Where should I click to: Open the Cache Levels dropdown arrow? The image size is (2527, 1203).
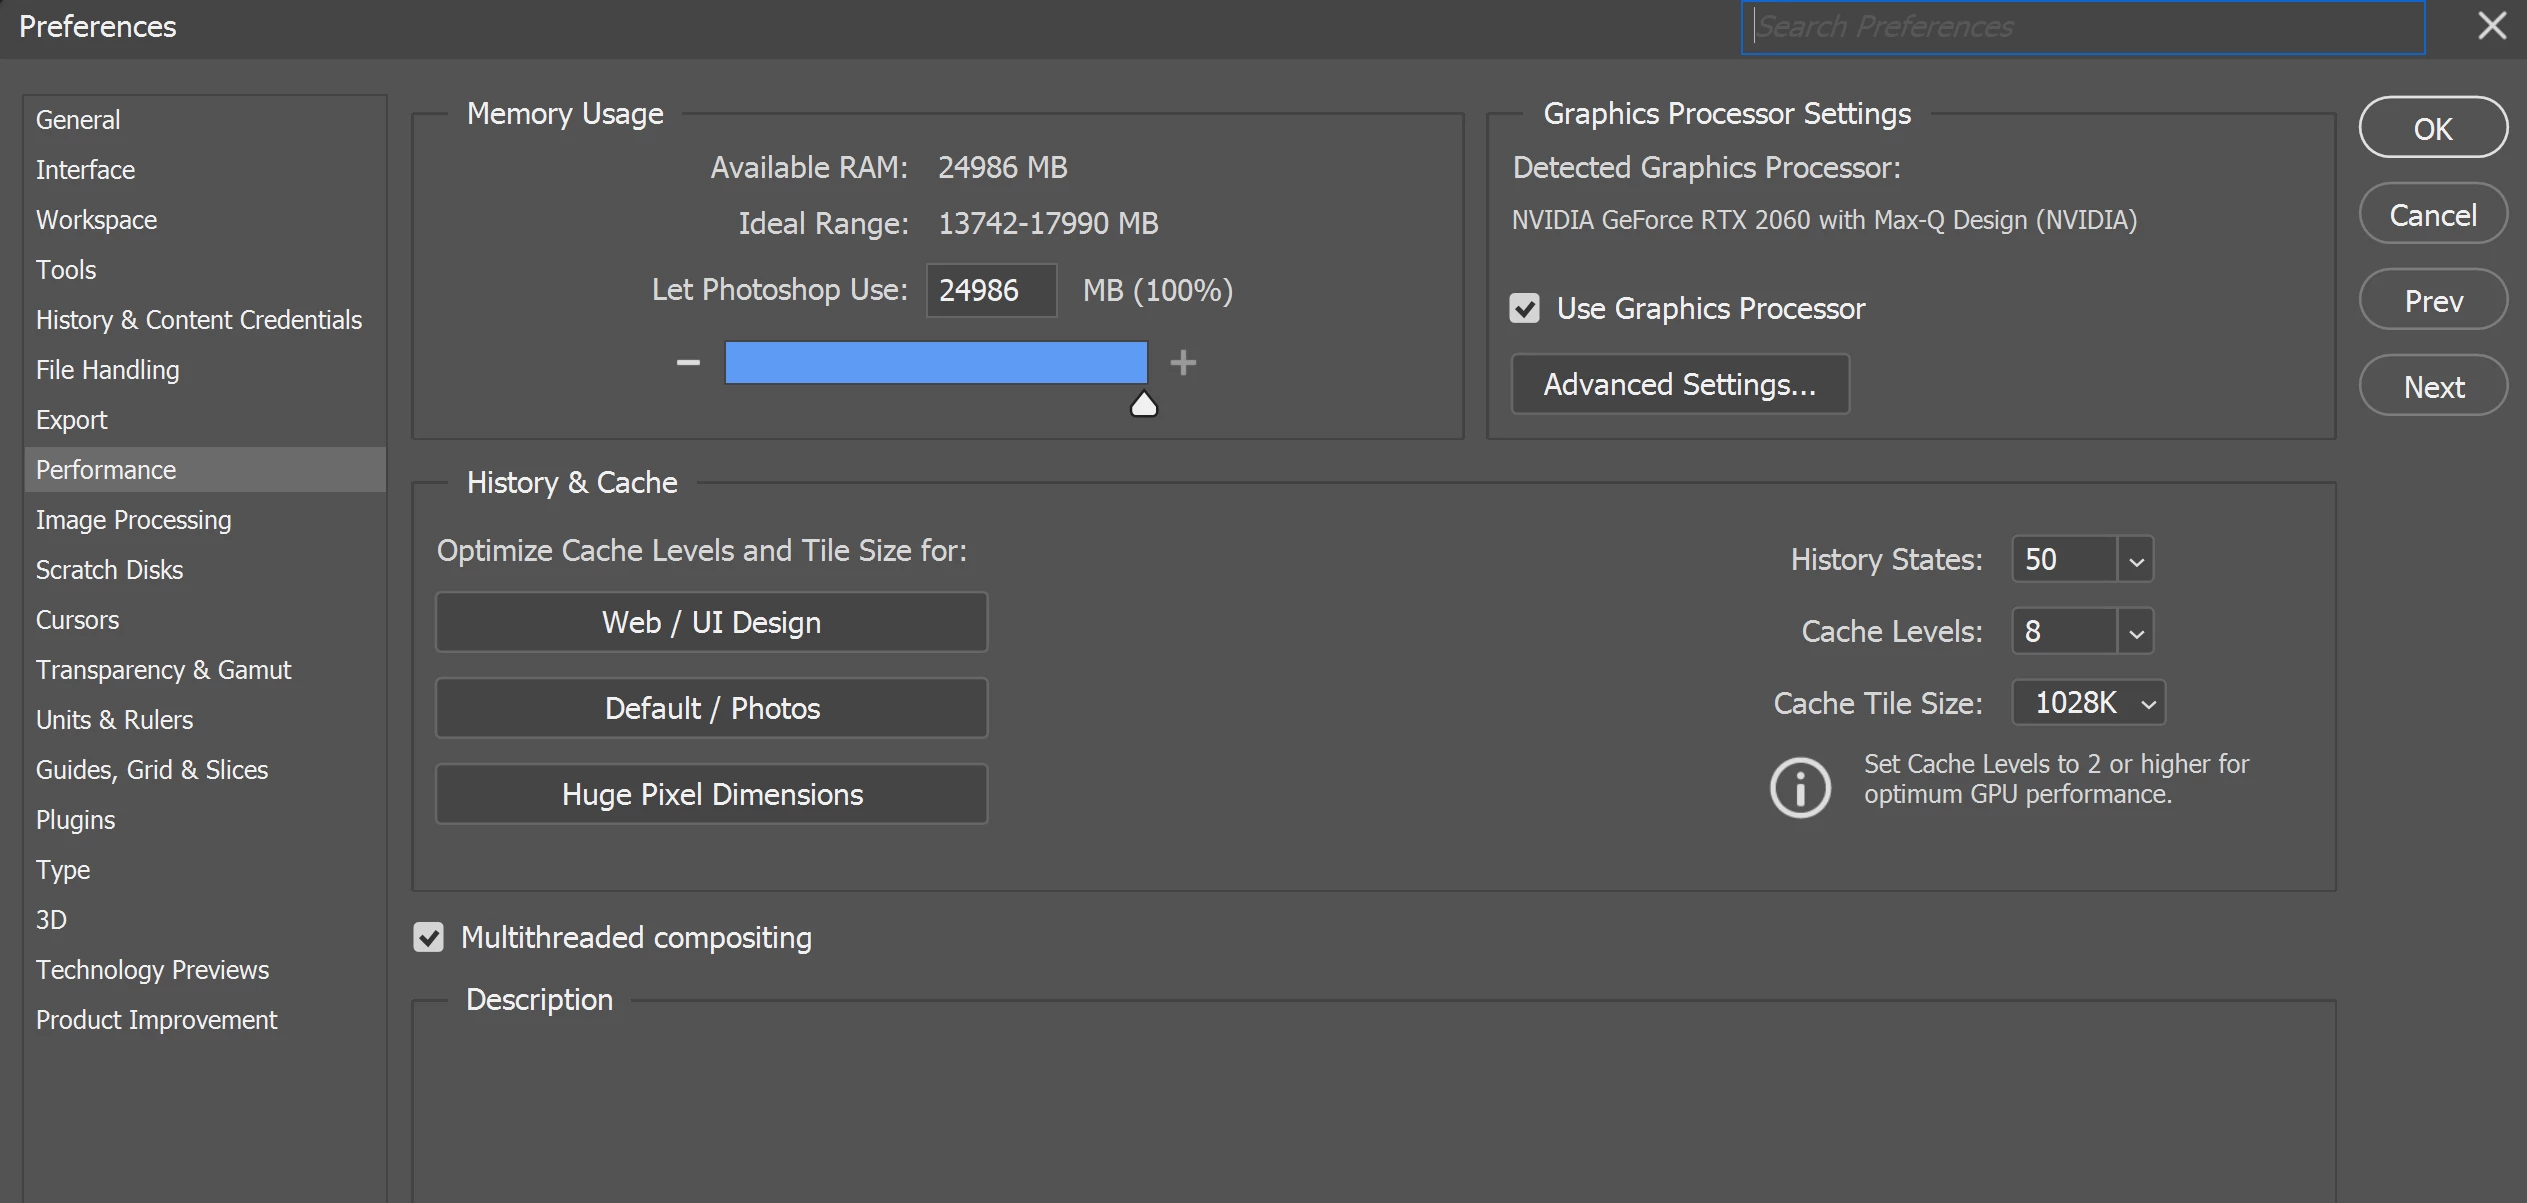[x=2136, y=632]
